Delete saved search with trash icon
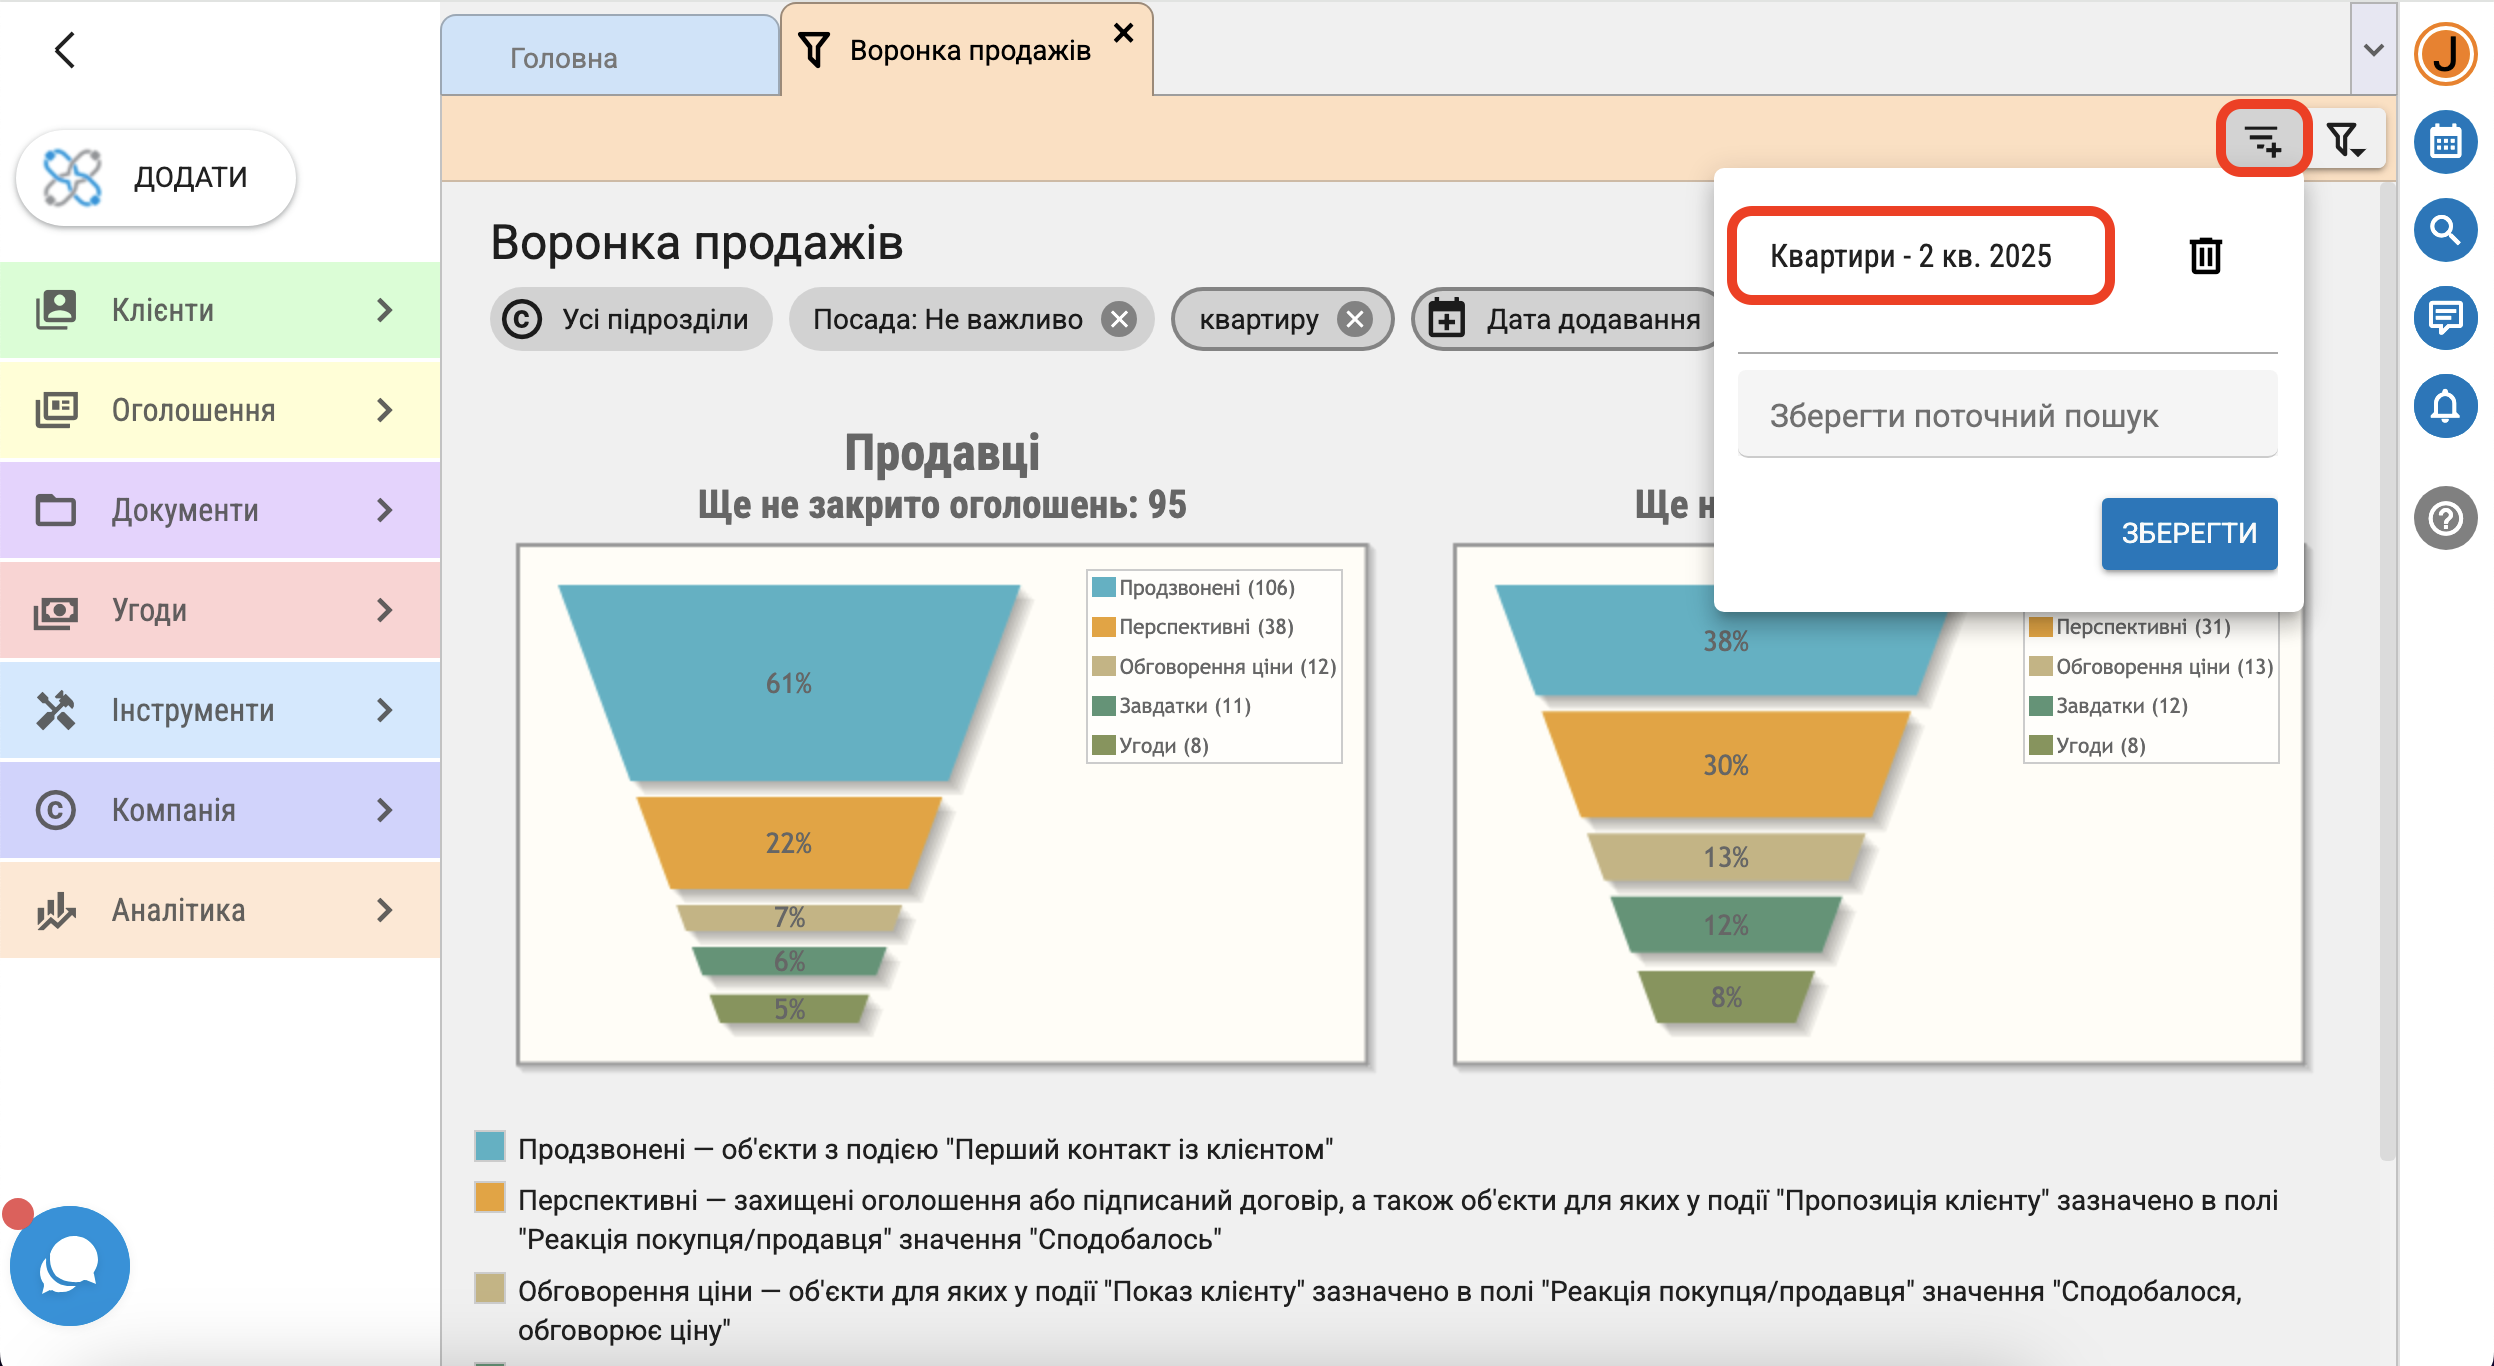 point(2205,256)
